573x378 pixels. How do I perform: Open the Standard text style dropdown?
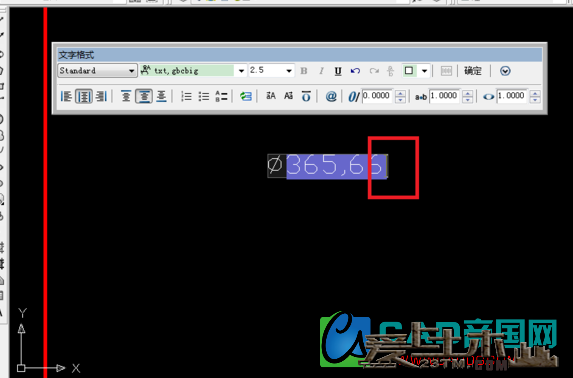tap(97, 71)
